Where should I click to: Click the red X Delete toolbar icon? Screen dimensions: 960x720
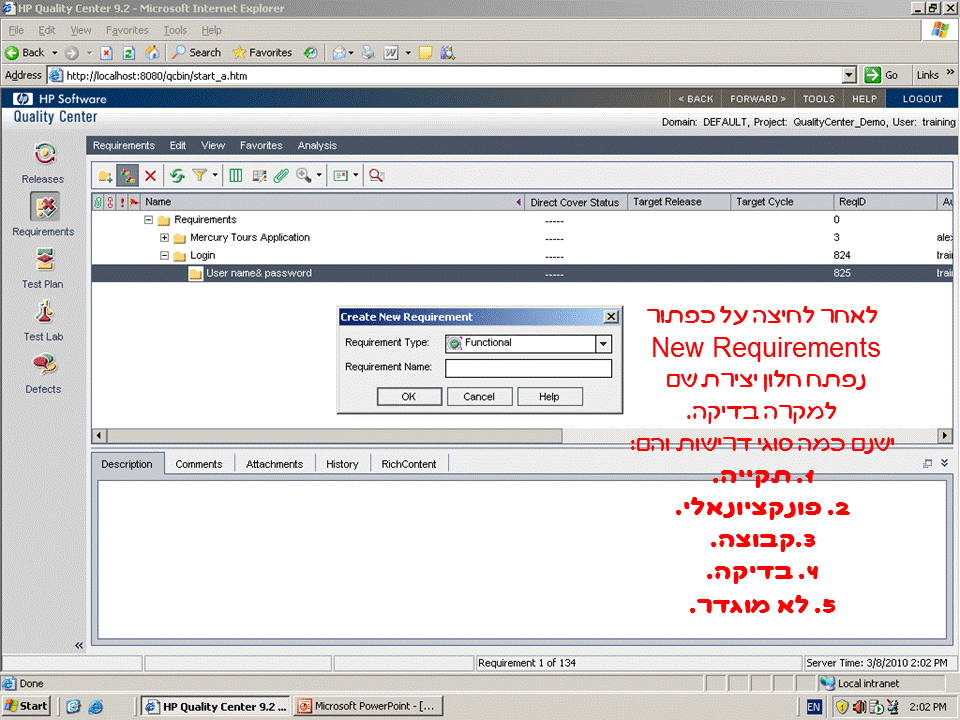pos(150,176)
